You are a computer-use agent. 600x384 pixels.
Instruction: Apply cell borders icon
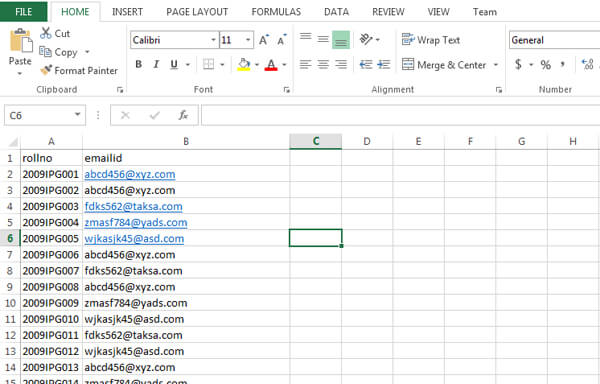(209, 64)
